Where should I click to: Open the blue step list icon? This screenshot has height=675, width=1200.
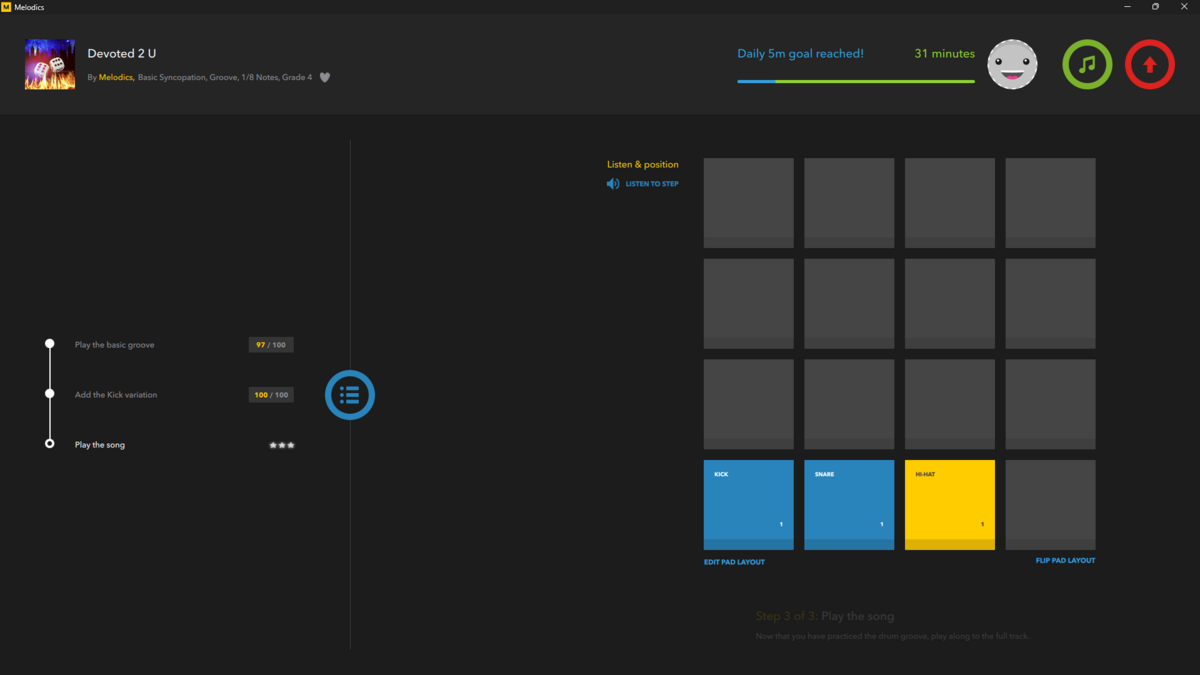(x=350, y=395)
